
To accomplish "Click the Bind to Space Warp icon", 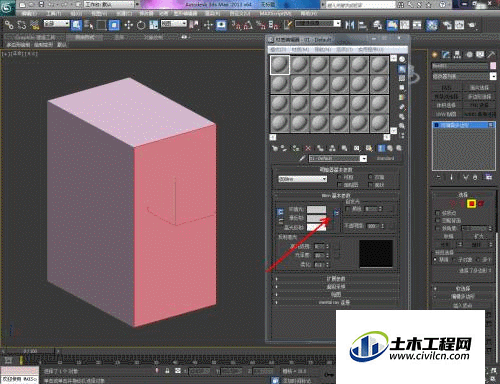I will point(35,25).
